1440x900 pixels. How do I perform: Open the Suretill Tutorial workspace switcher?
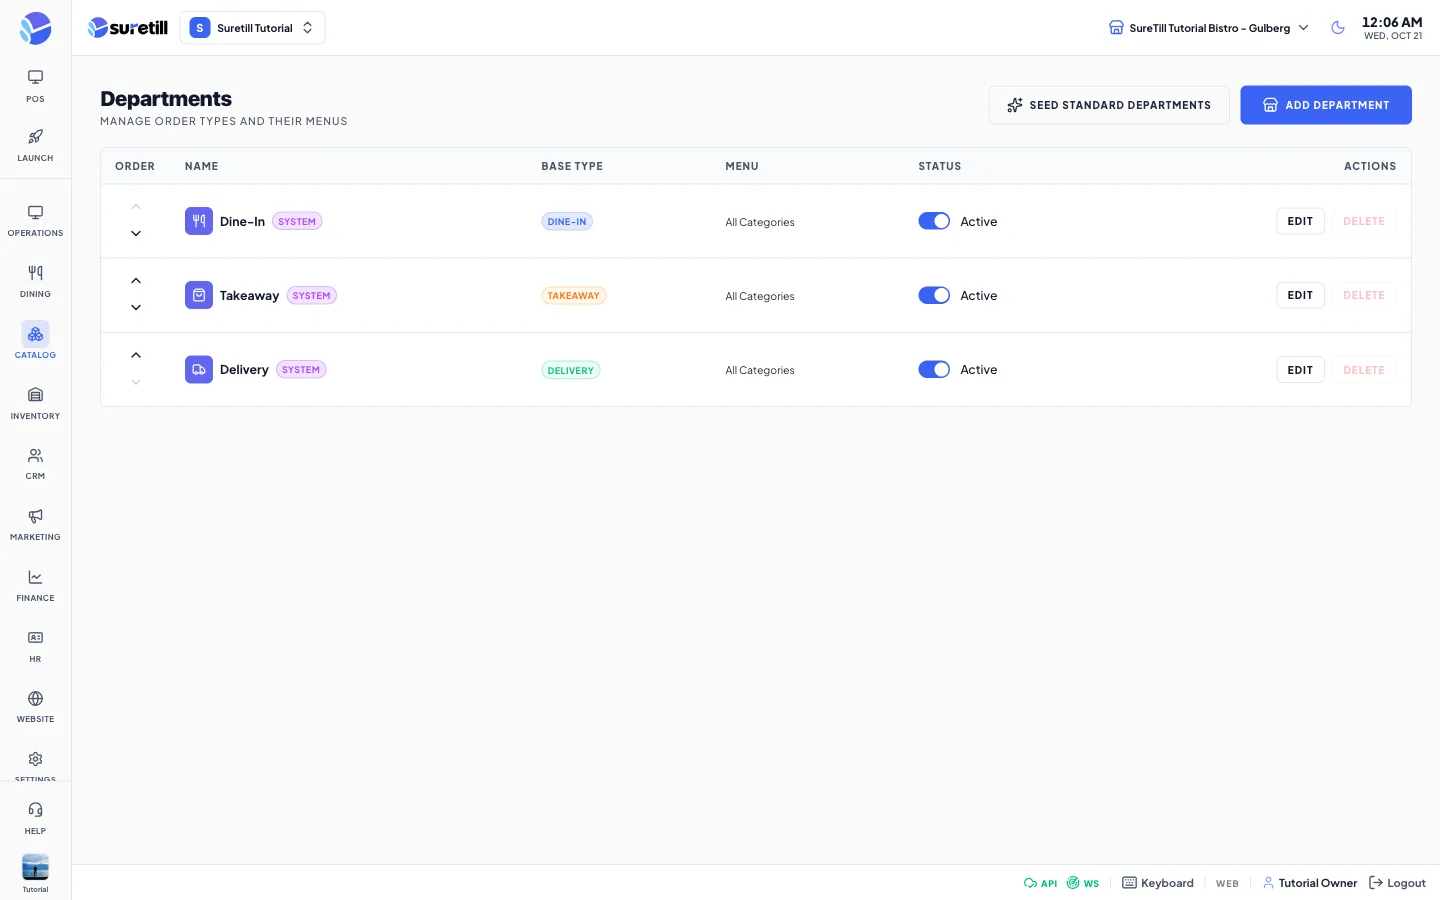pos(252,28)
